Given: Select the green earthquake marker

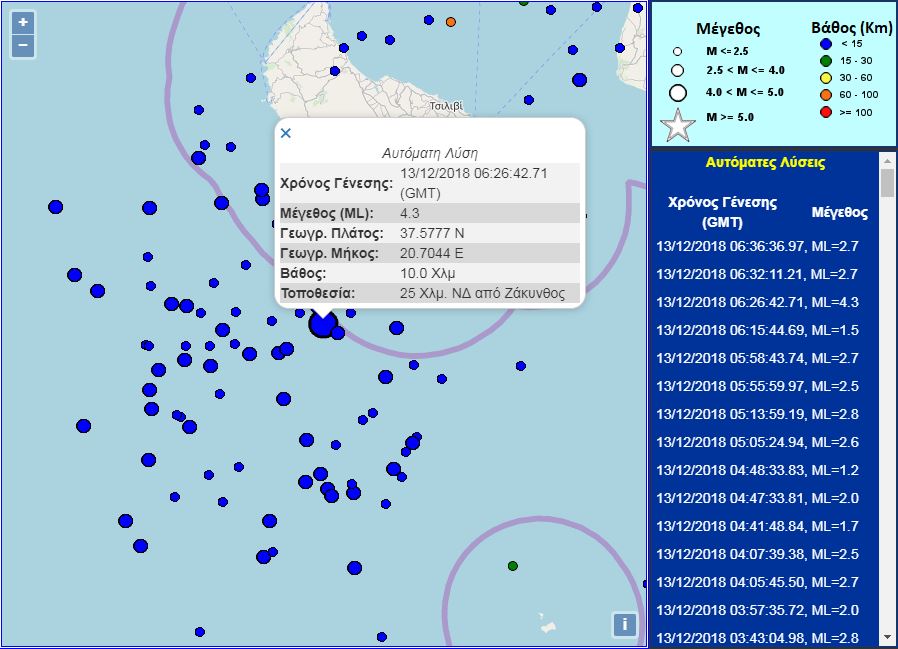Looking at the screenshot, I should coord(513,566).
